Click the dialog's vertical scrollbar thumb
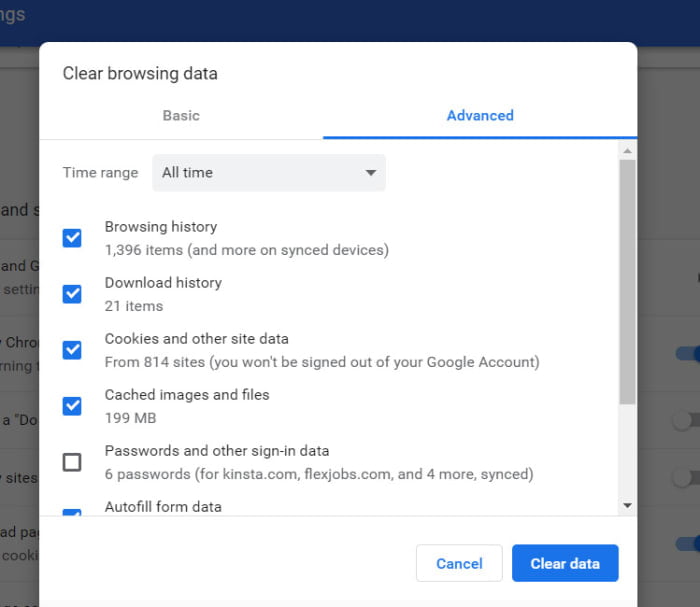This screenshot has height=607, width=700. click(627, 282)
